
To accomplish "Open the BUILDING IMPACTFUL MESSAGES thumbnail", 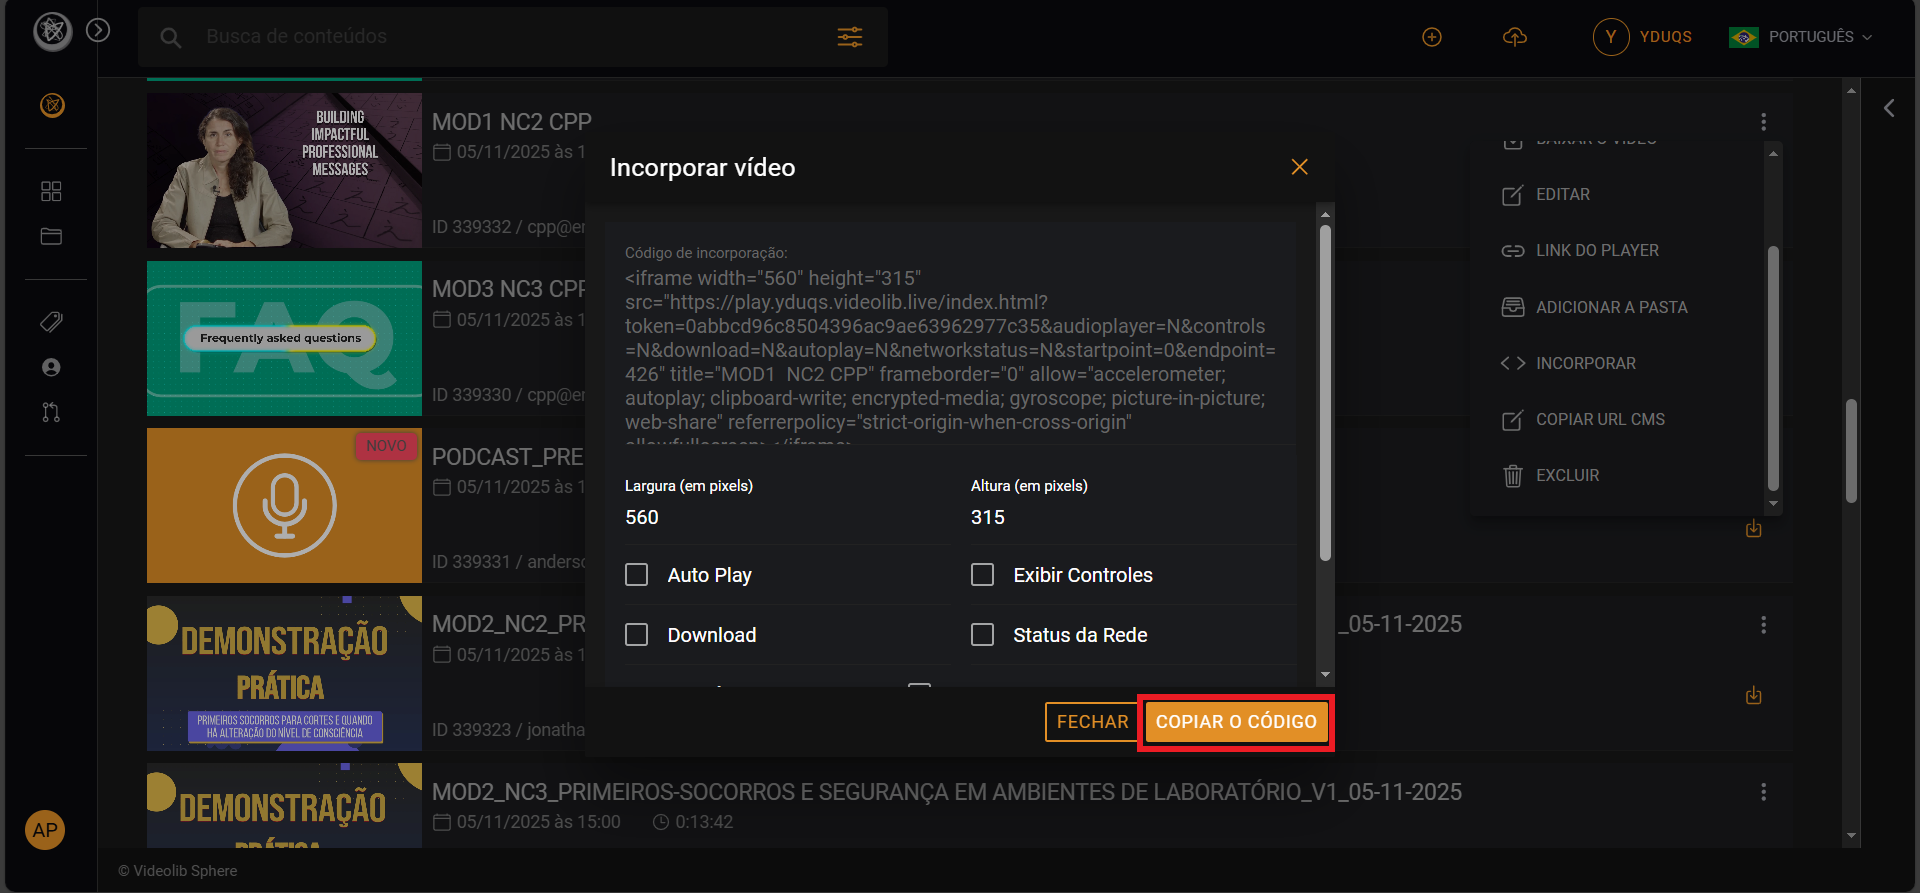I will click(284, 170).
